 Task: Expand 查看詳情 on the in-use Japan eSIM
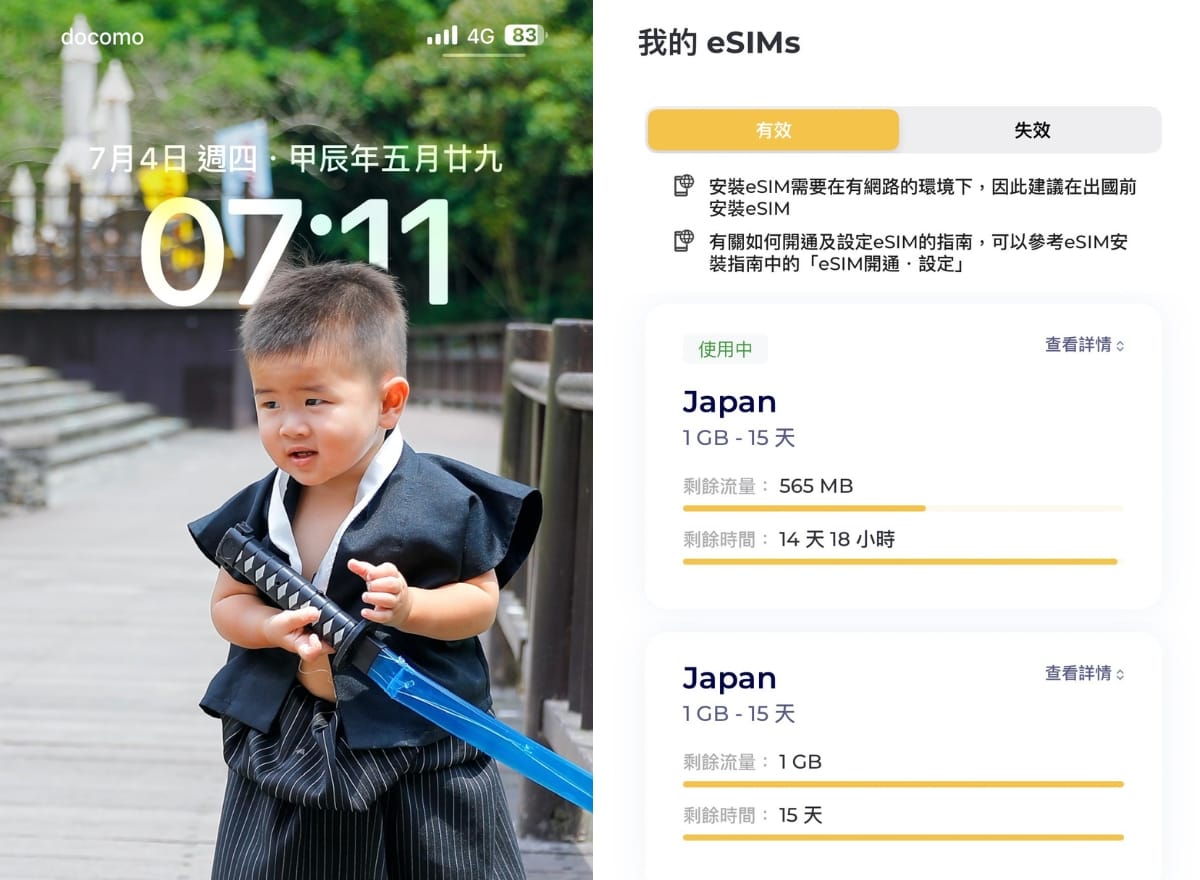coord(1085,345)
